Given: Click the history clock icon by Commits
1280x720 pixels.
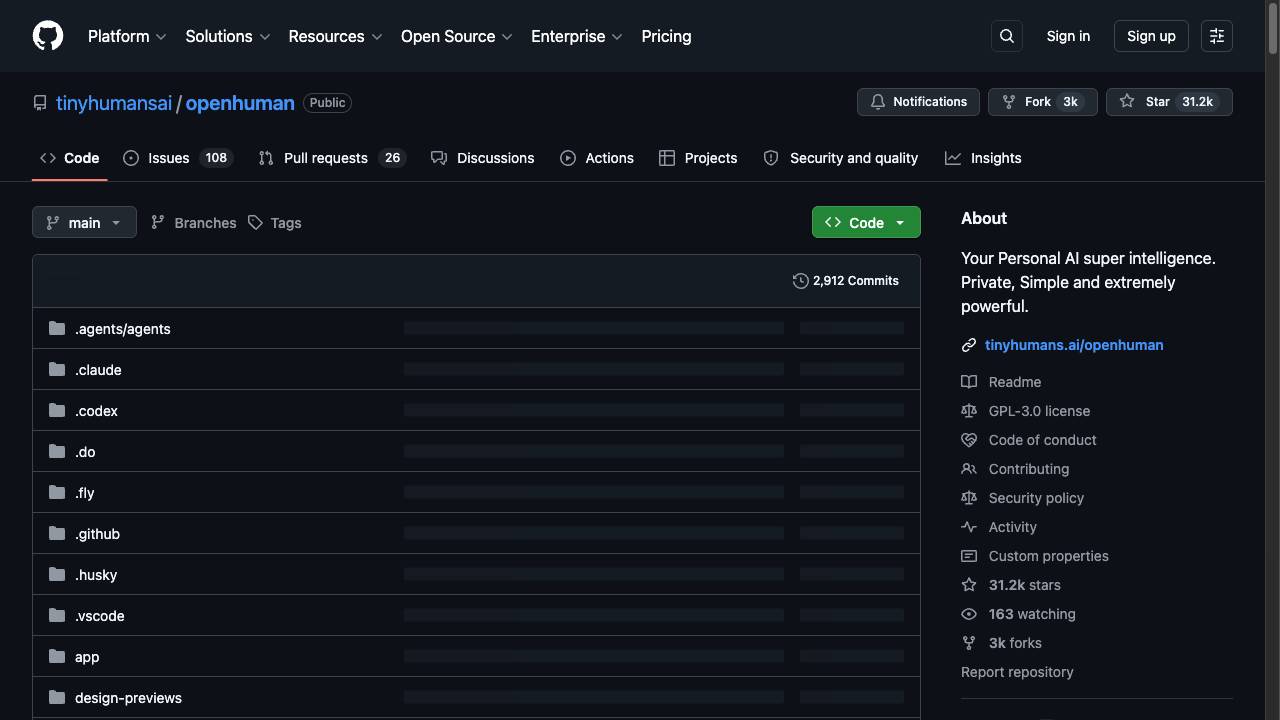Looking at the screenshot, I should click(800, 281).
